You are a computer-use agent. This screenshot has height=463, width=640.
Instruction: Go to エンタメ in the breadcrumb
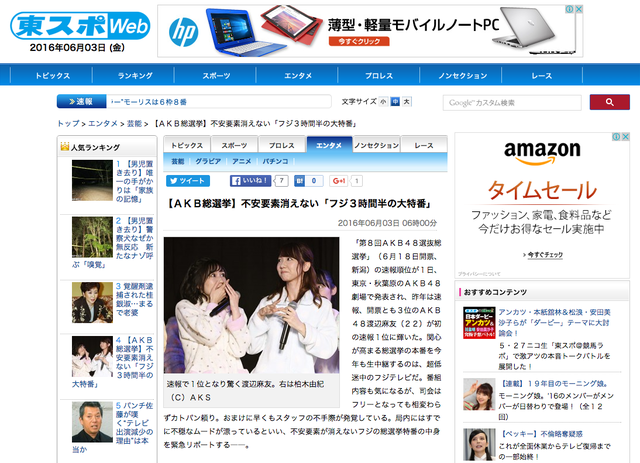(103, 124)
